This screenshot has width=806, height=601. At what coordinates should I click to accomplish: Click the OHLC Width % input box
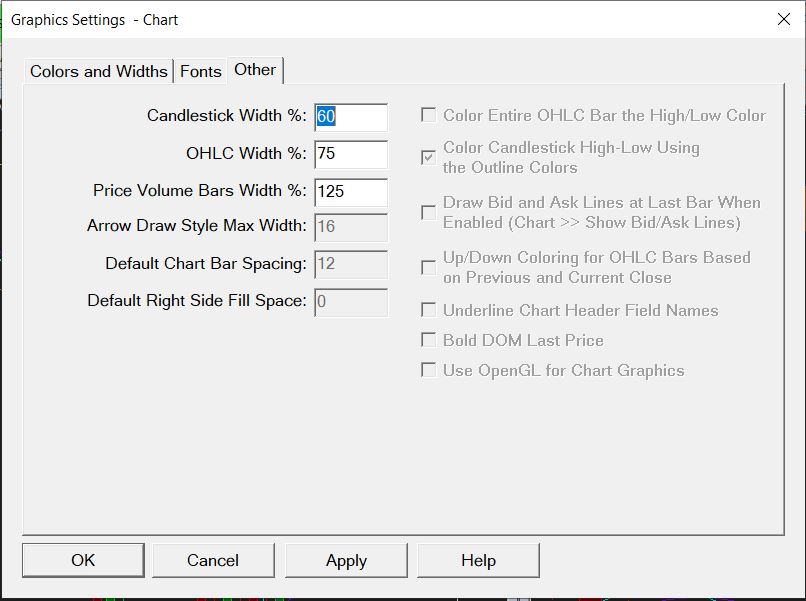click(x=350, y=154)
